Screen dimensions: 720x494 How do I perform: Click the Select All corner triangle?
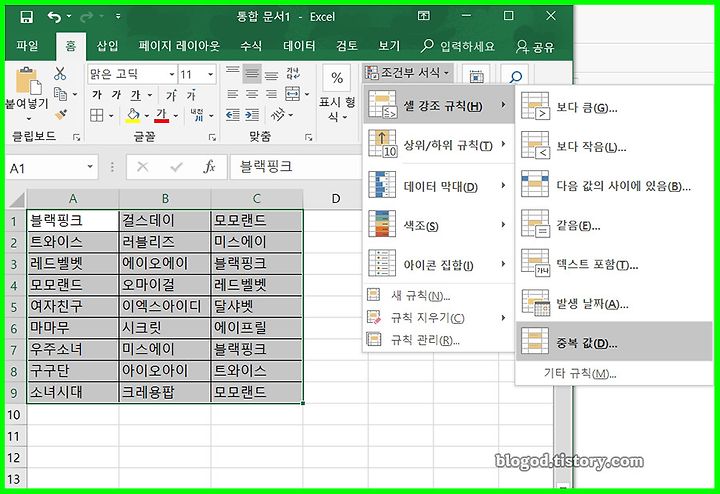click(x=17, y=199)
